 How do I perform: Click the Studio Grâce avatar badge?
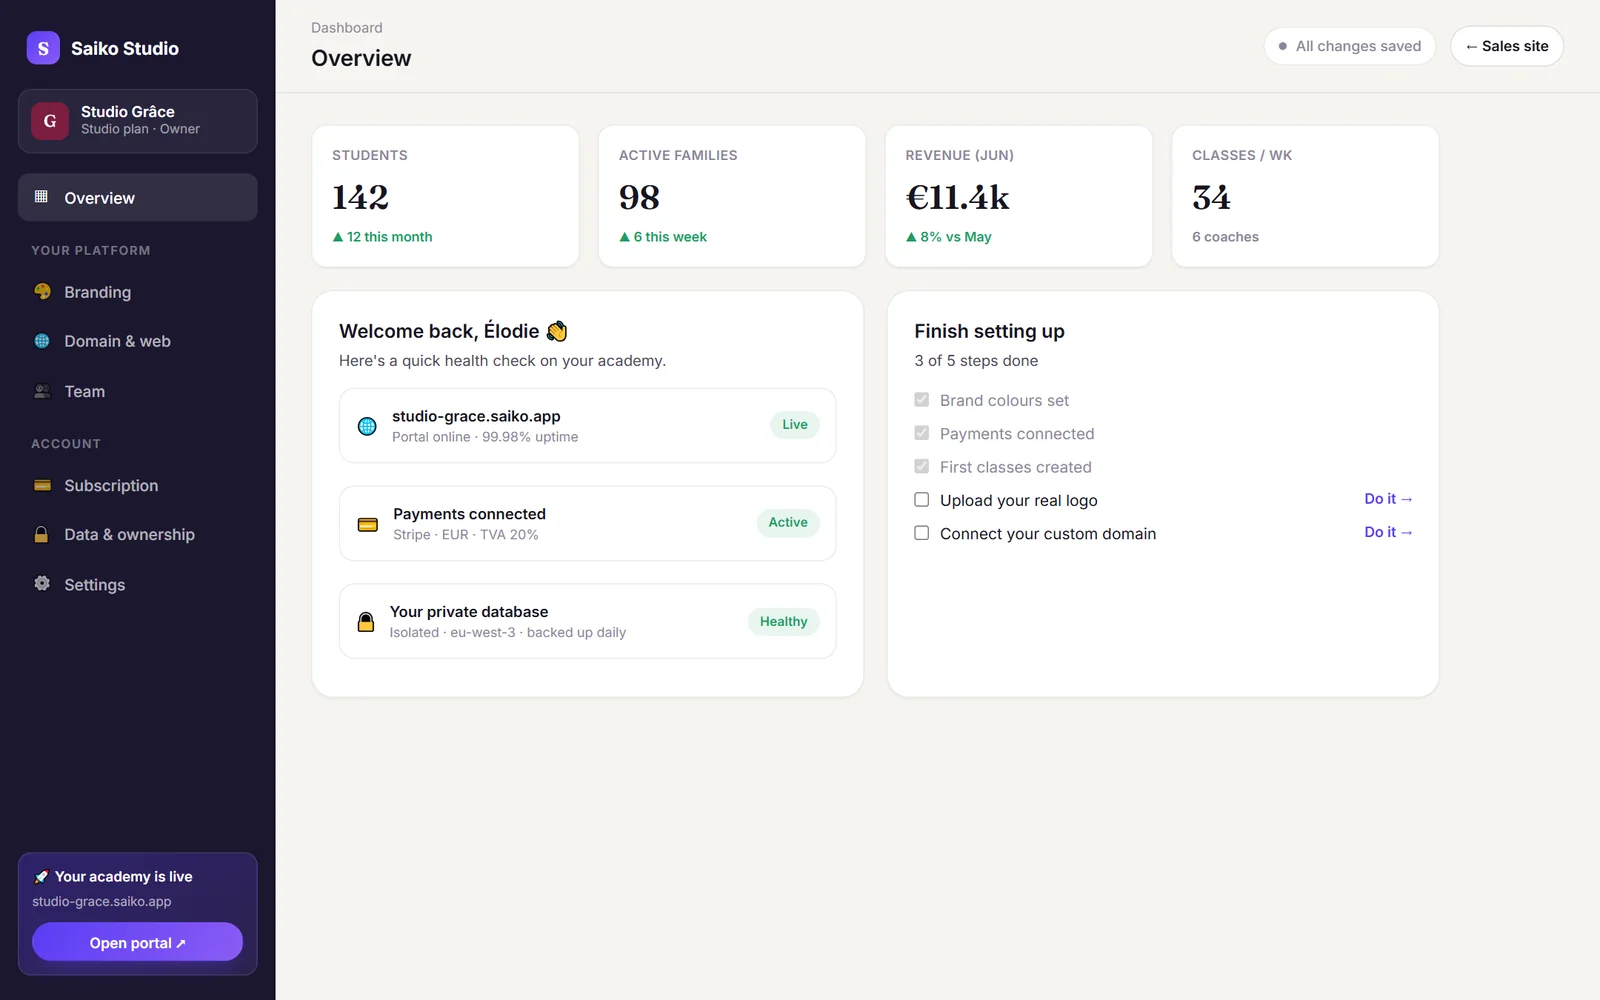tap(50, 120)
